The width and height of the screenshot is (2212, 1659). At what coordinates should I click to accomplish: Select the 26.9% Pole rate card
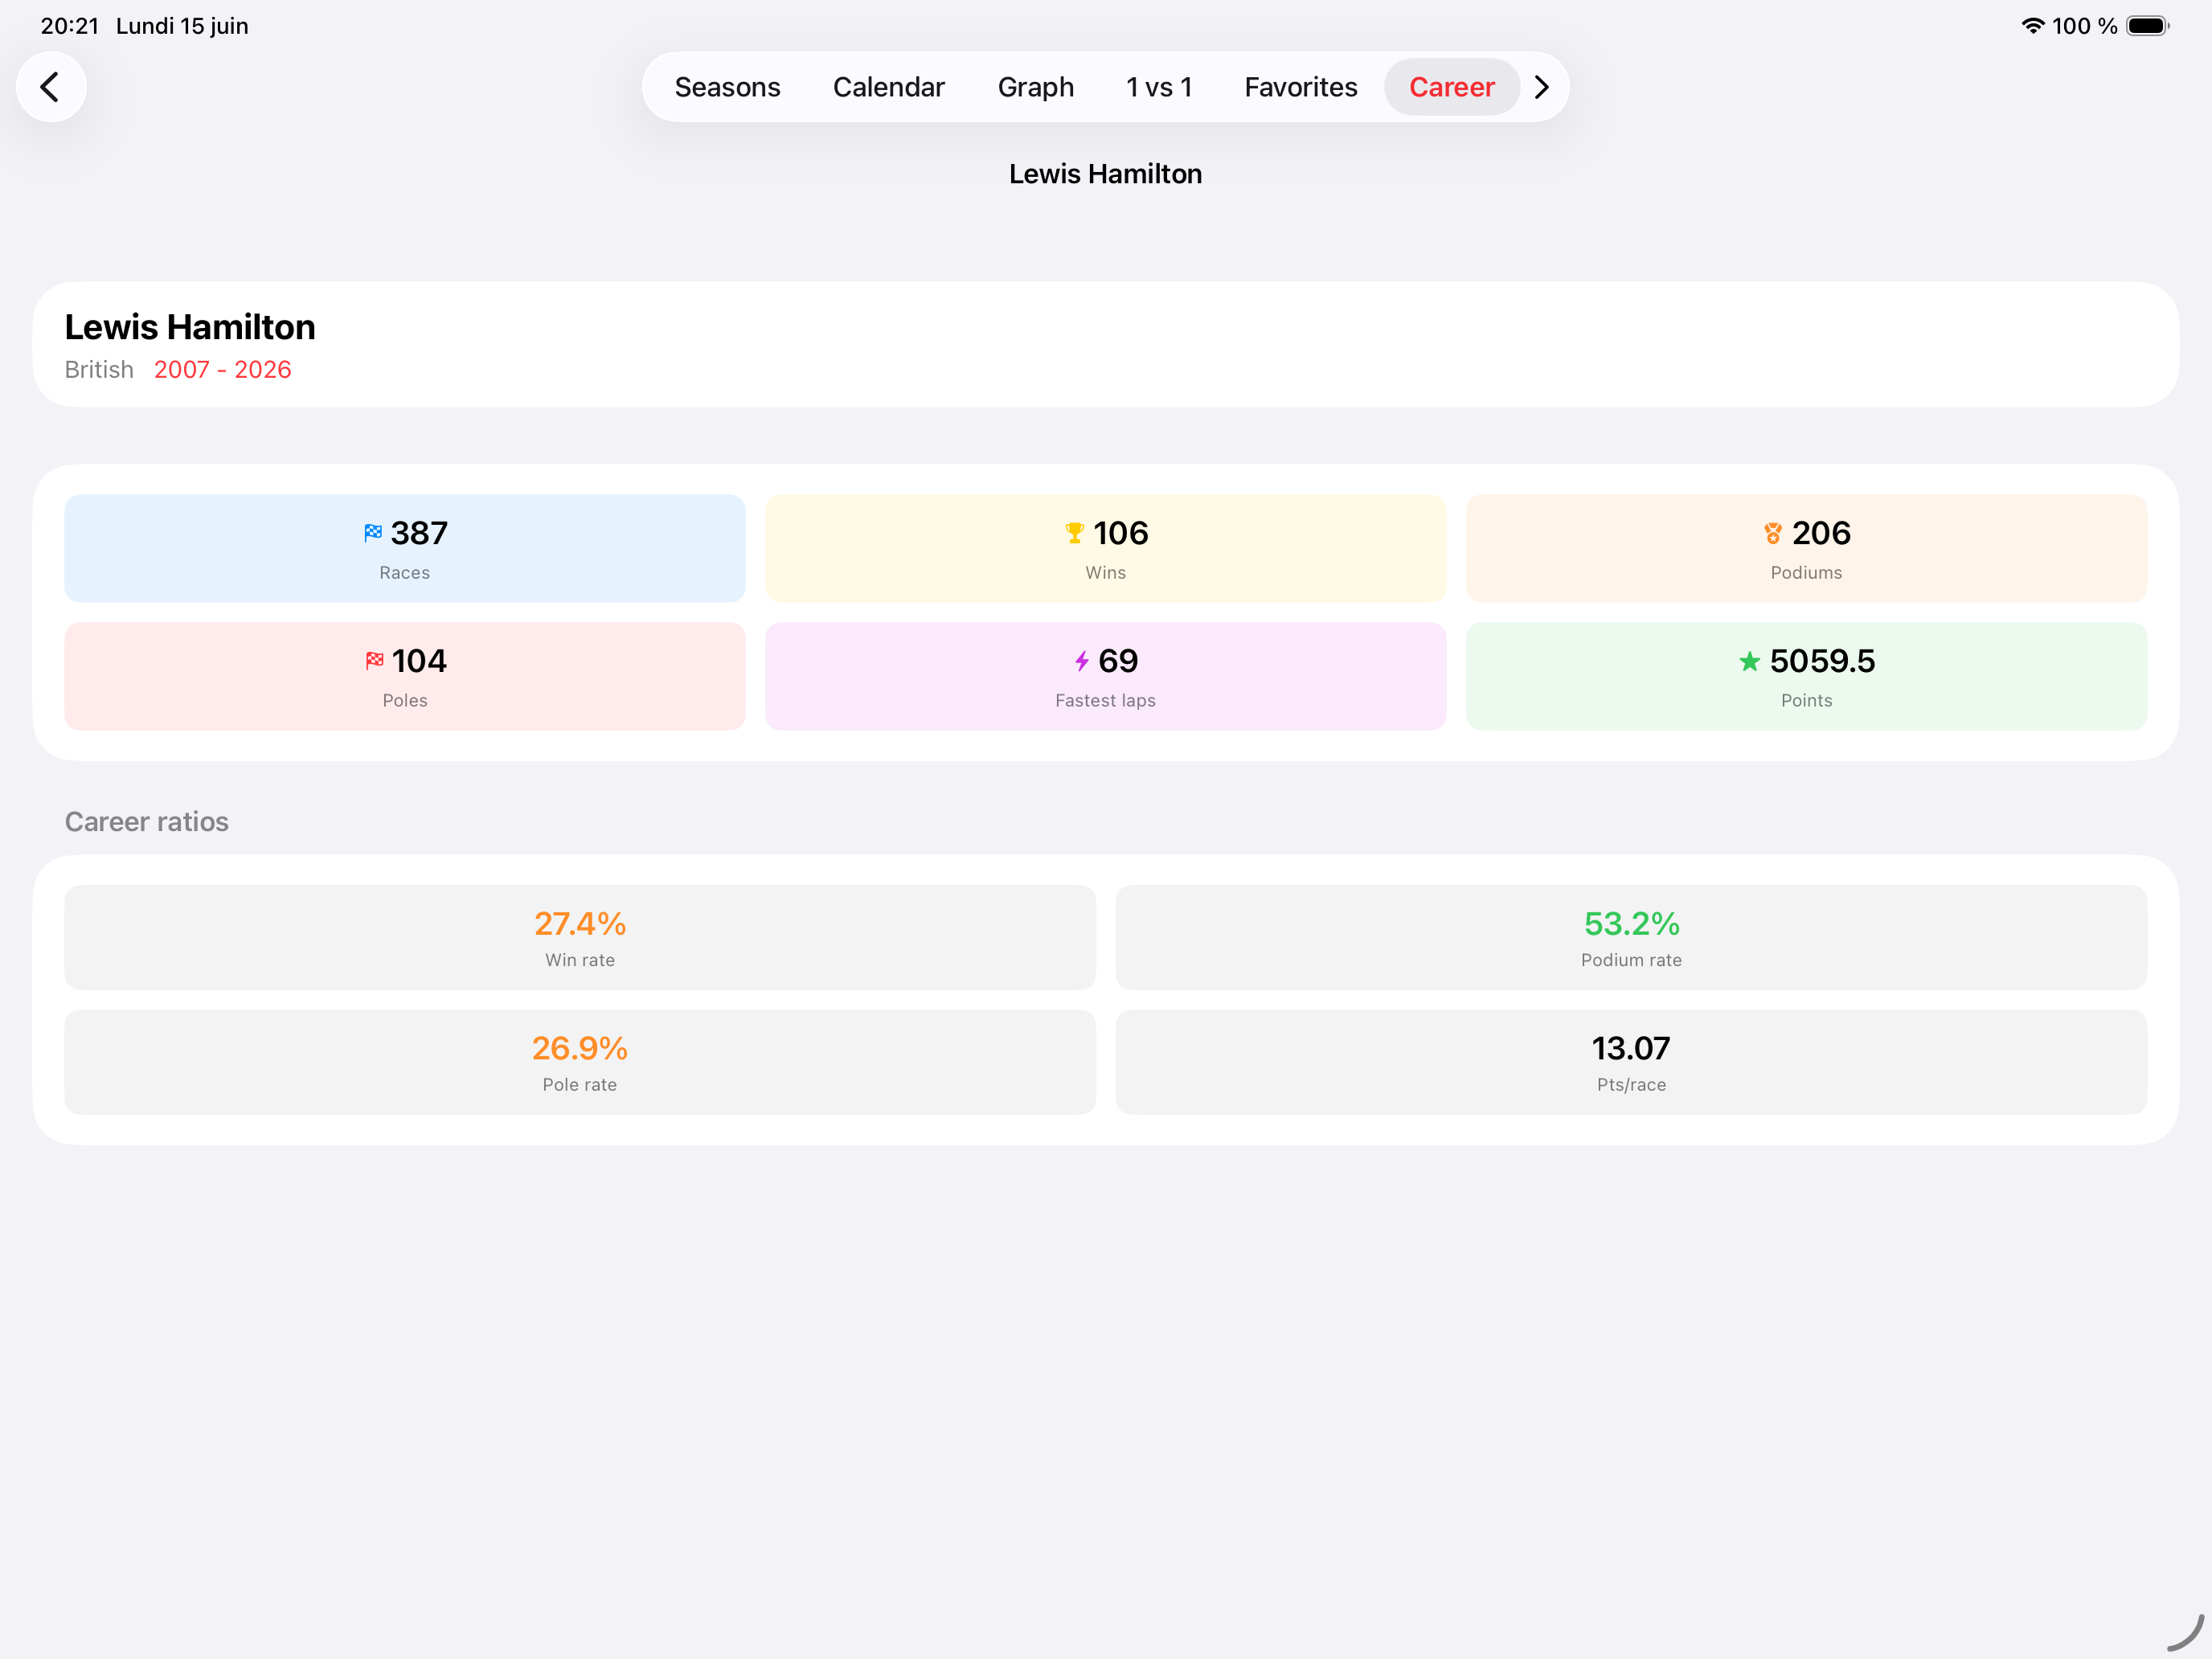click(580, 1062)
